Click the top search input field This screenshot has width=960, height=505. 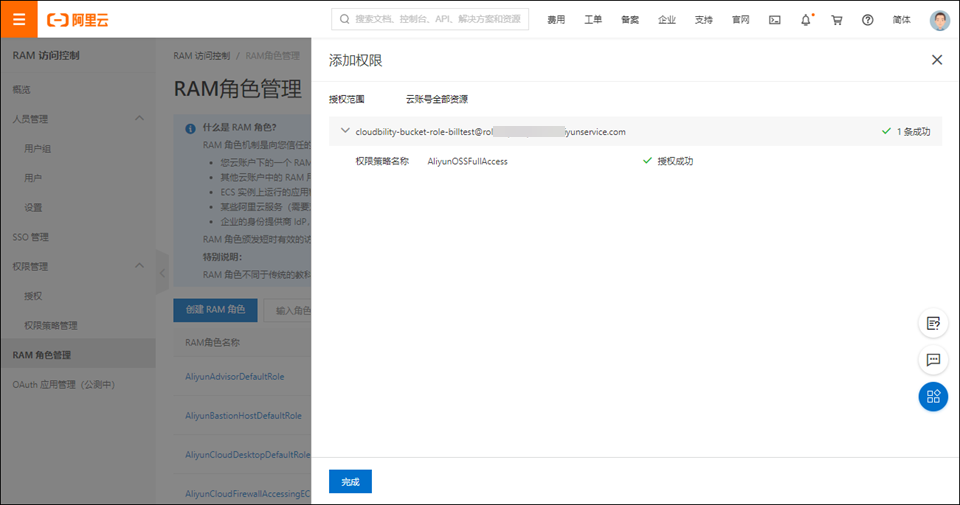430,19
